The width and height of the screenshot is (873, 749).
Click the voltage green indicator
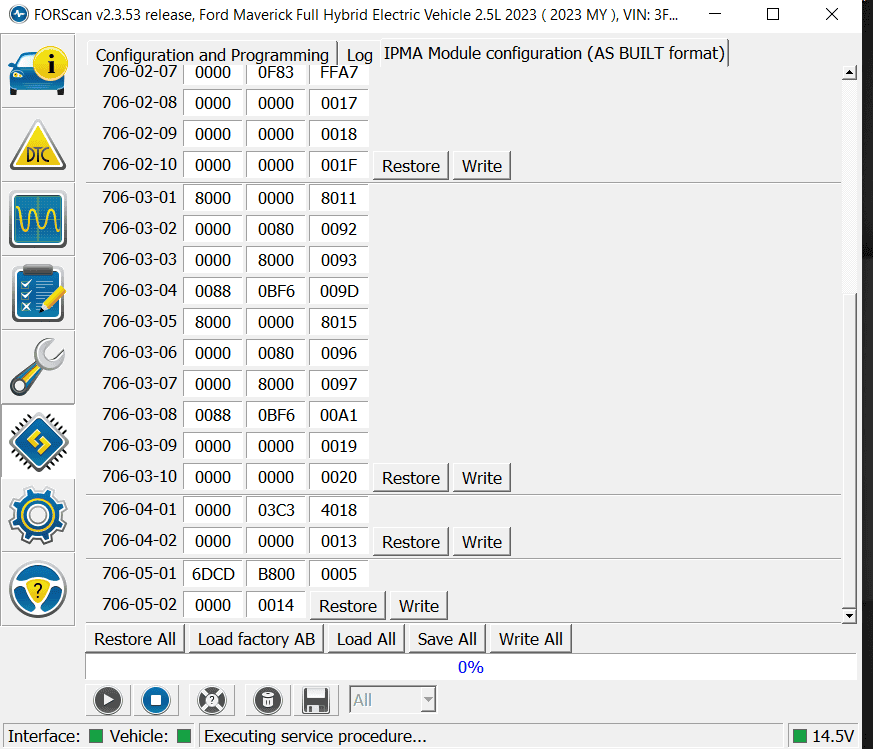(800, 736)
